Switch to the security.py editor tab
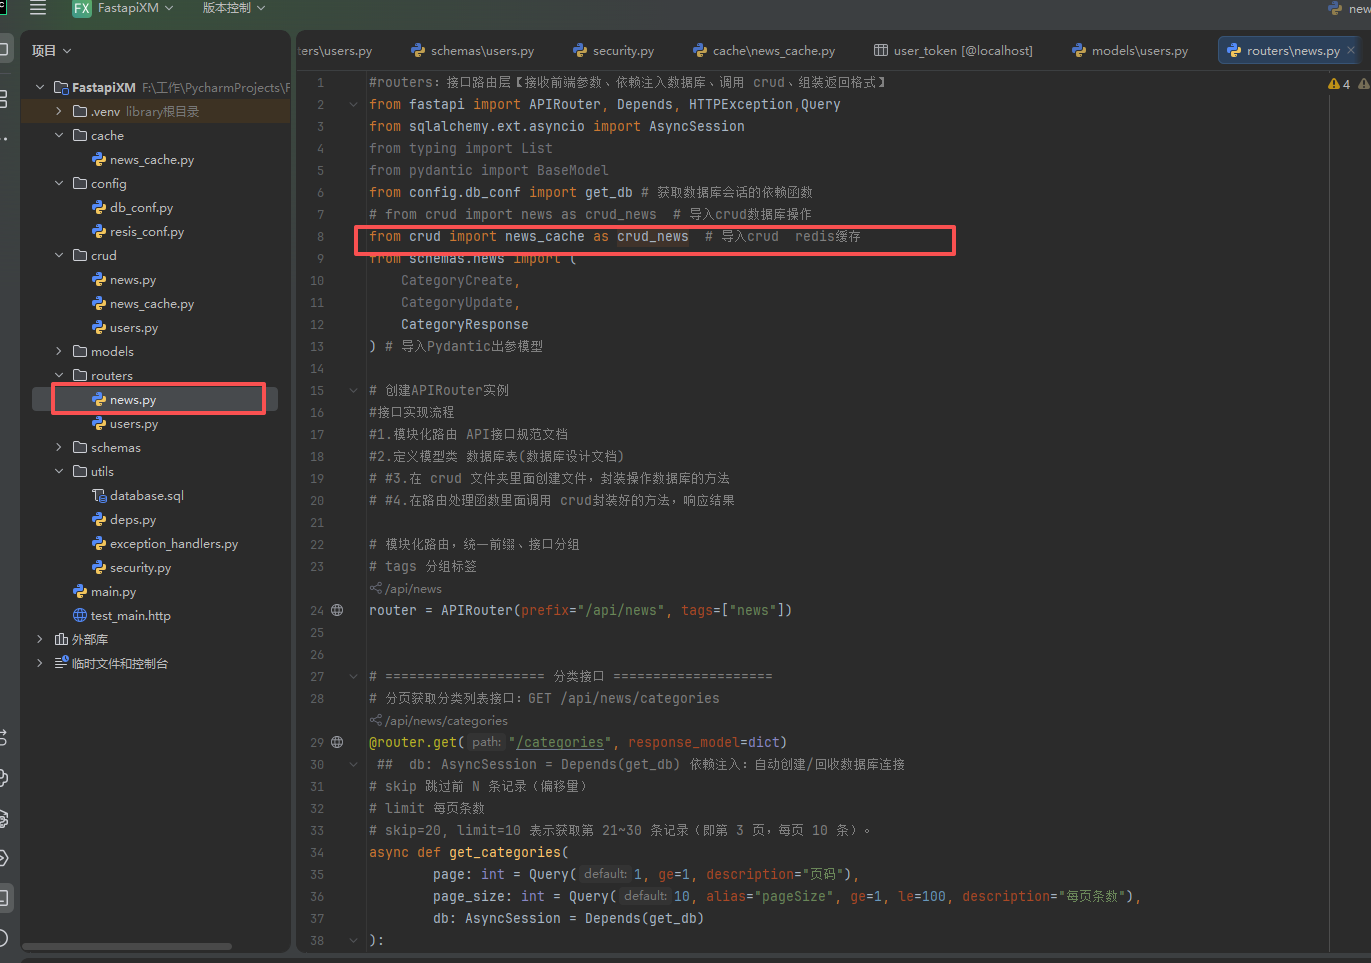Viewport: 1371px width, 963px height. click(x=614, y=51)
